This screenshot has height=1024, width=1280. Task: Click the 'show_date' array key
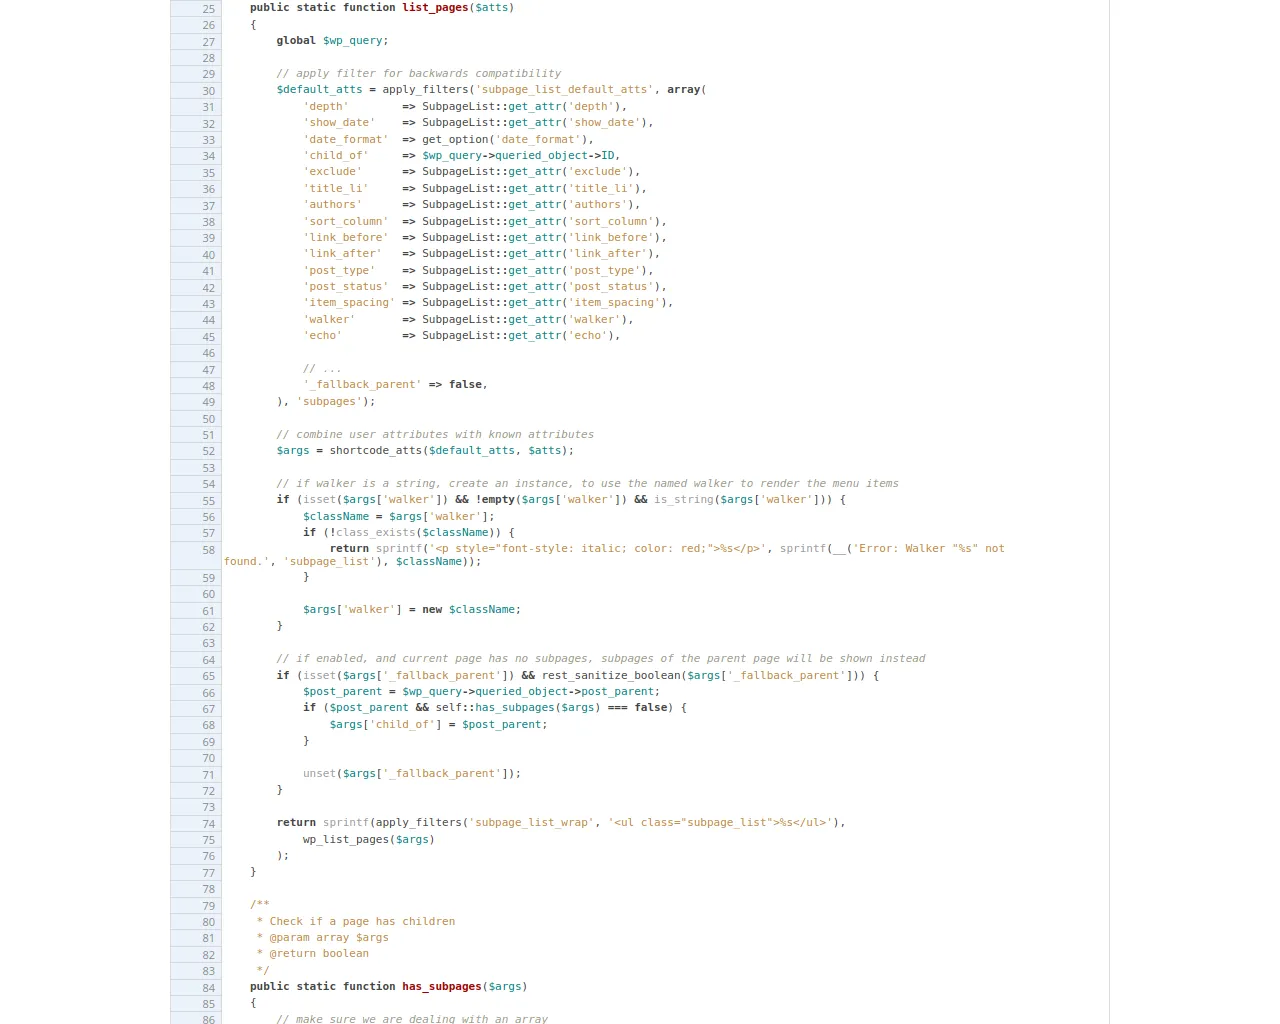(x=339, y=123)
